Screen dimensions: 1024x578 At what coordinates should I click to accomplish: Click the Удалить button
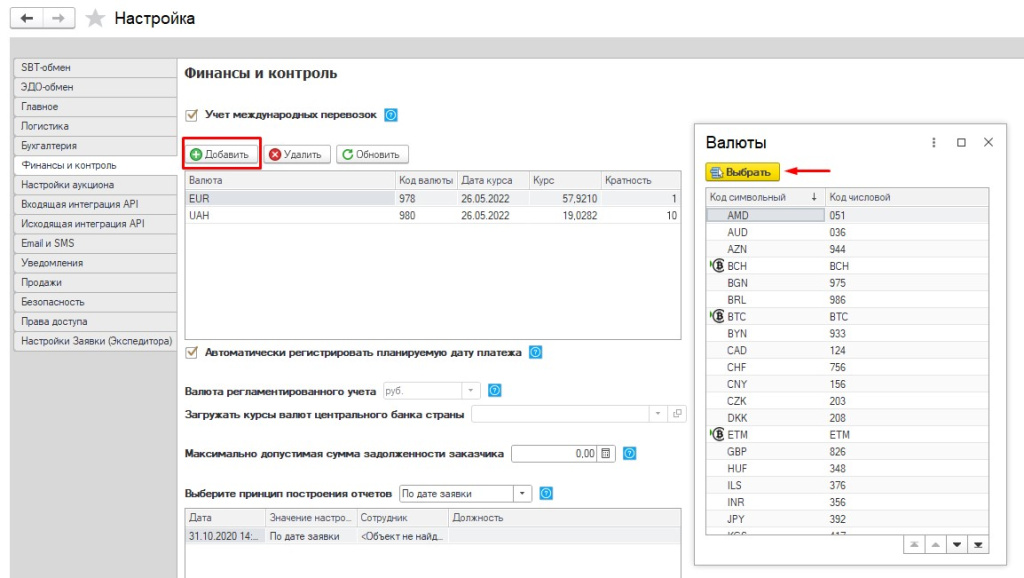point(296,154)
